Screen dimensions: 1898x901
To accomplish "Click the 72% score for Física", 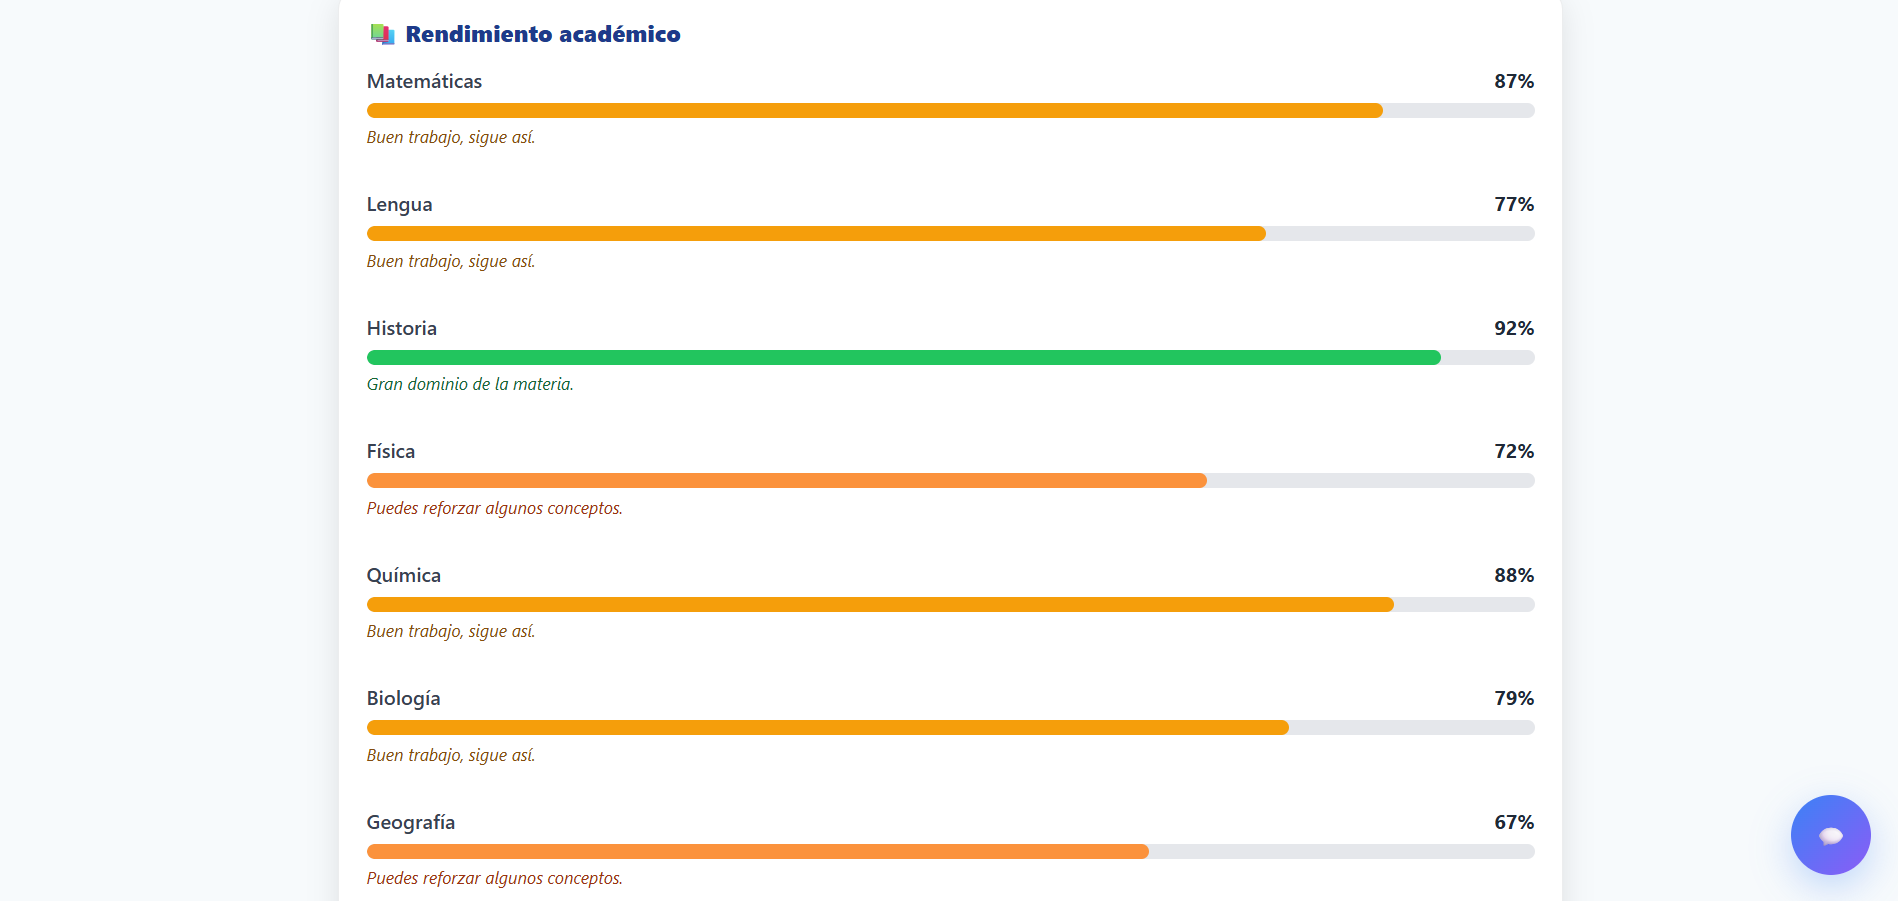I will click(1513, 452).
